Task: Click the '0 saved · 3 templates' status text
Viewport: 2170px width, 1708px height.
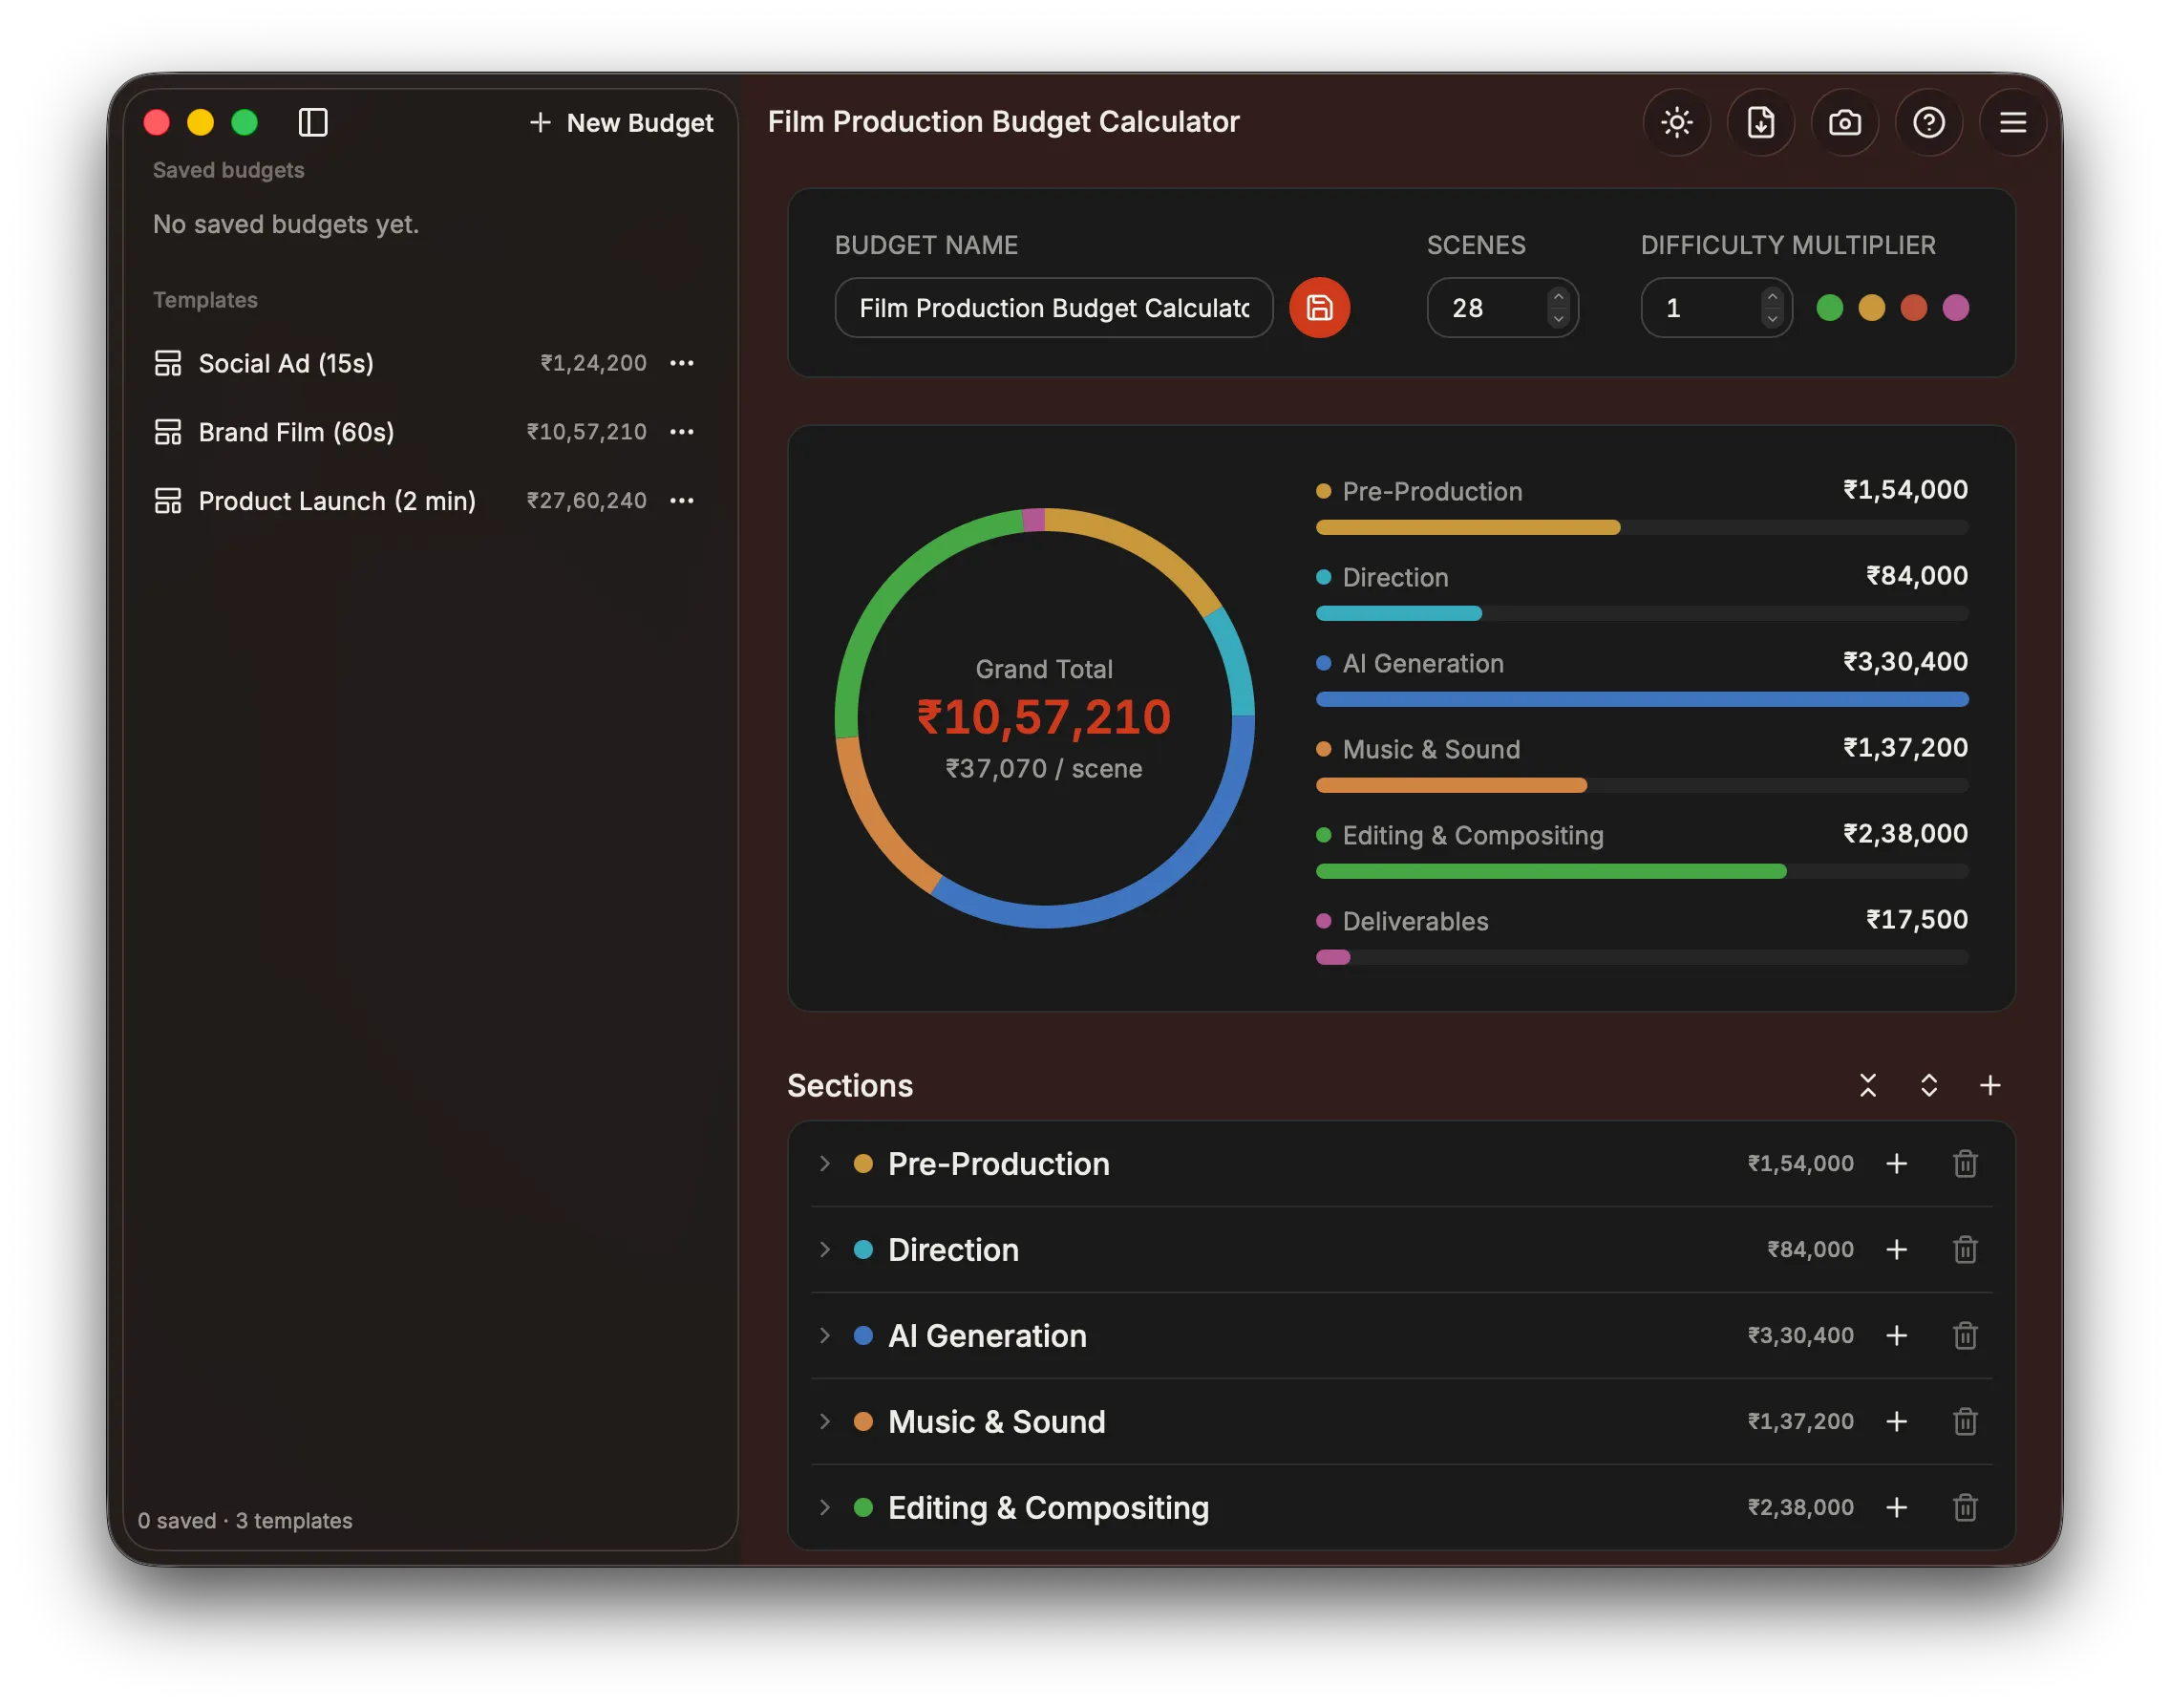Action: pyautogui.click(x=245, y=1520)
